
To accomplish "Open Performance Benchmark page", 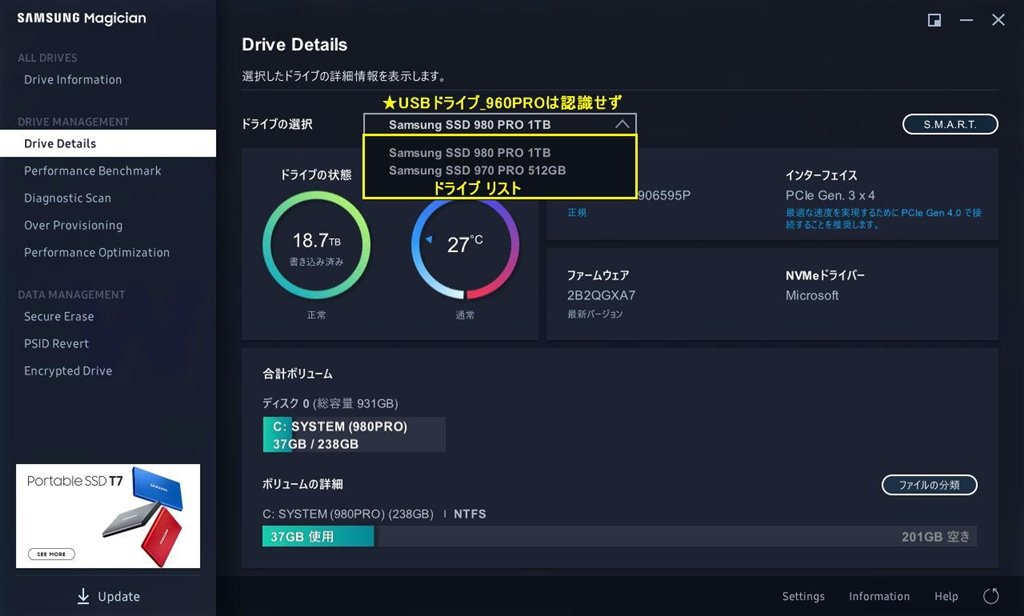I will point(92,170).
